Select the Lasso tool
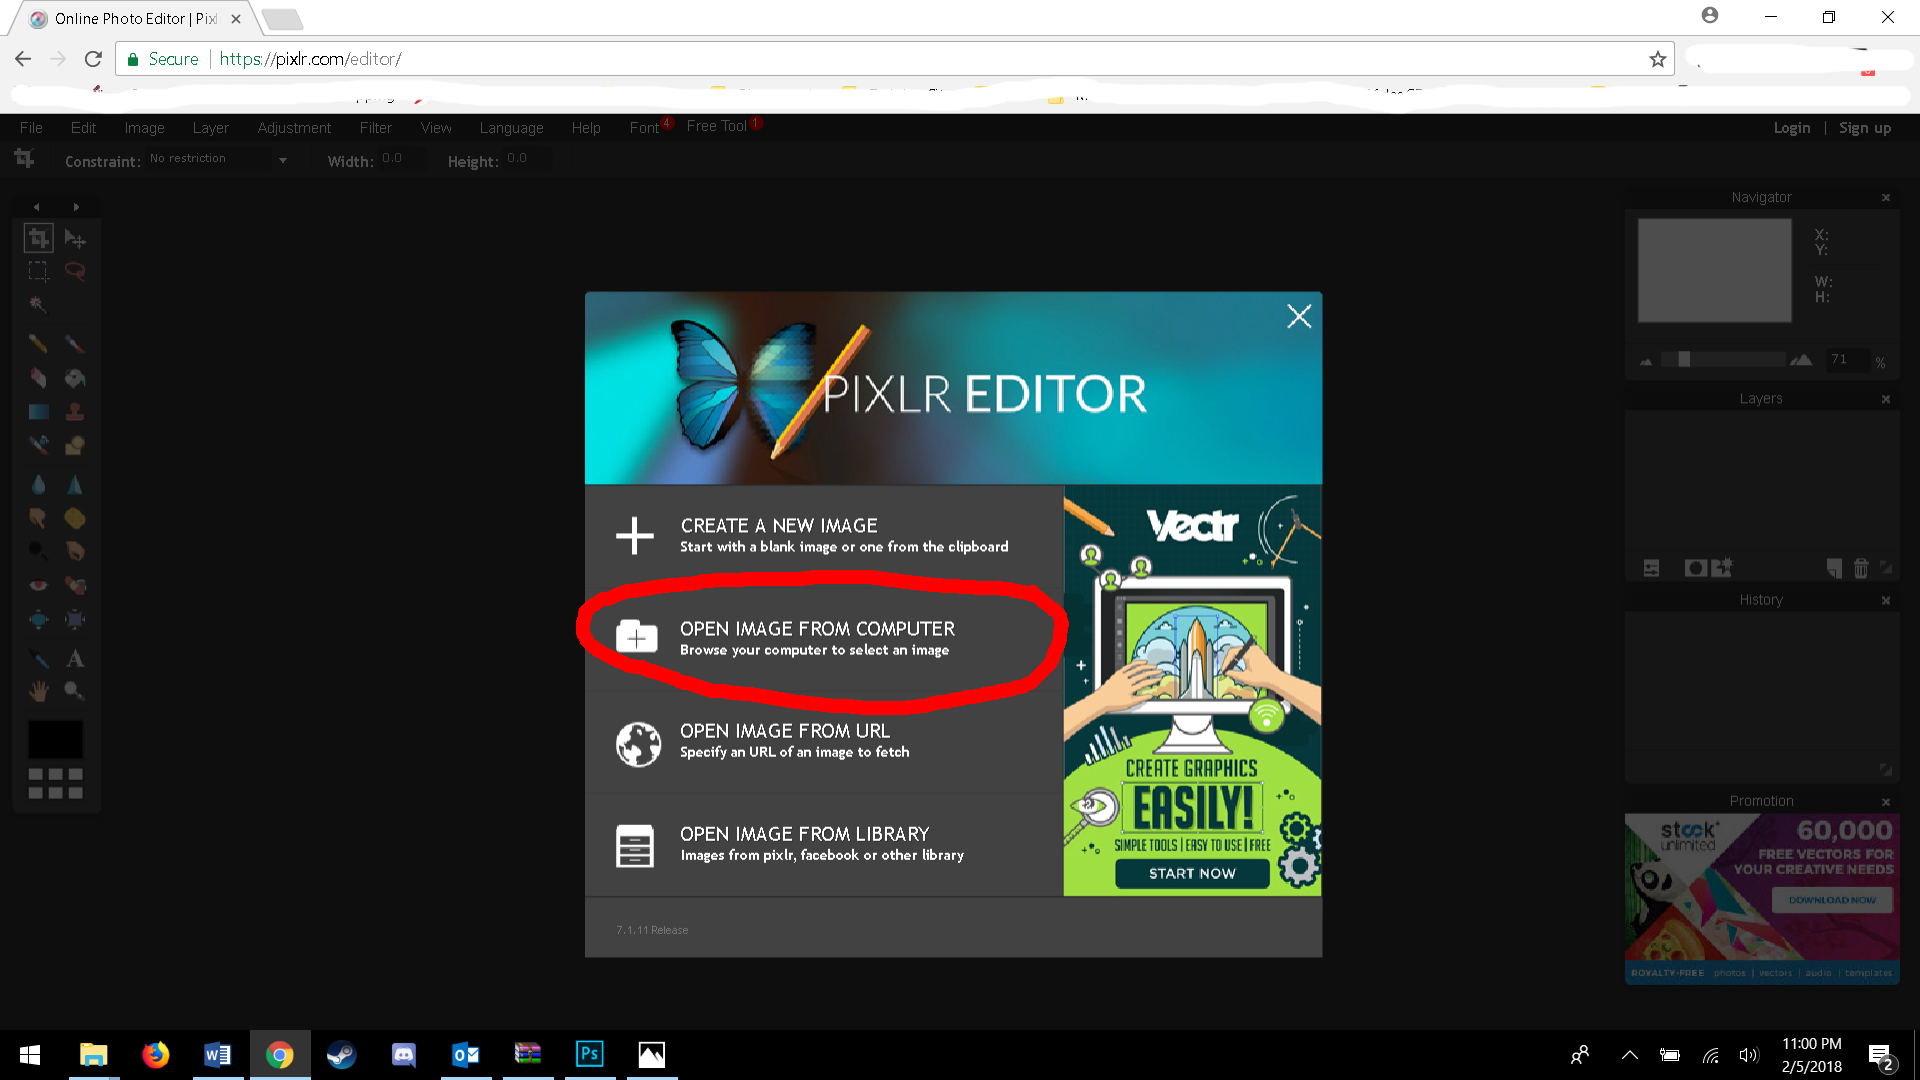The image size is (1920, 1080). [75, 271]
